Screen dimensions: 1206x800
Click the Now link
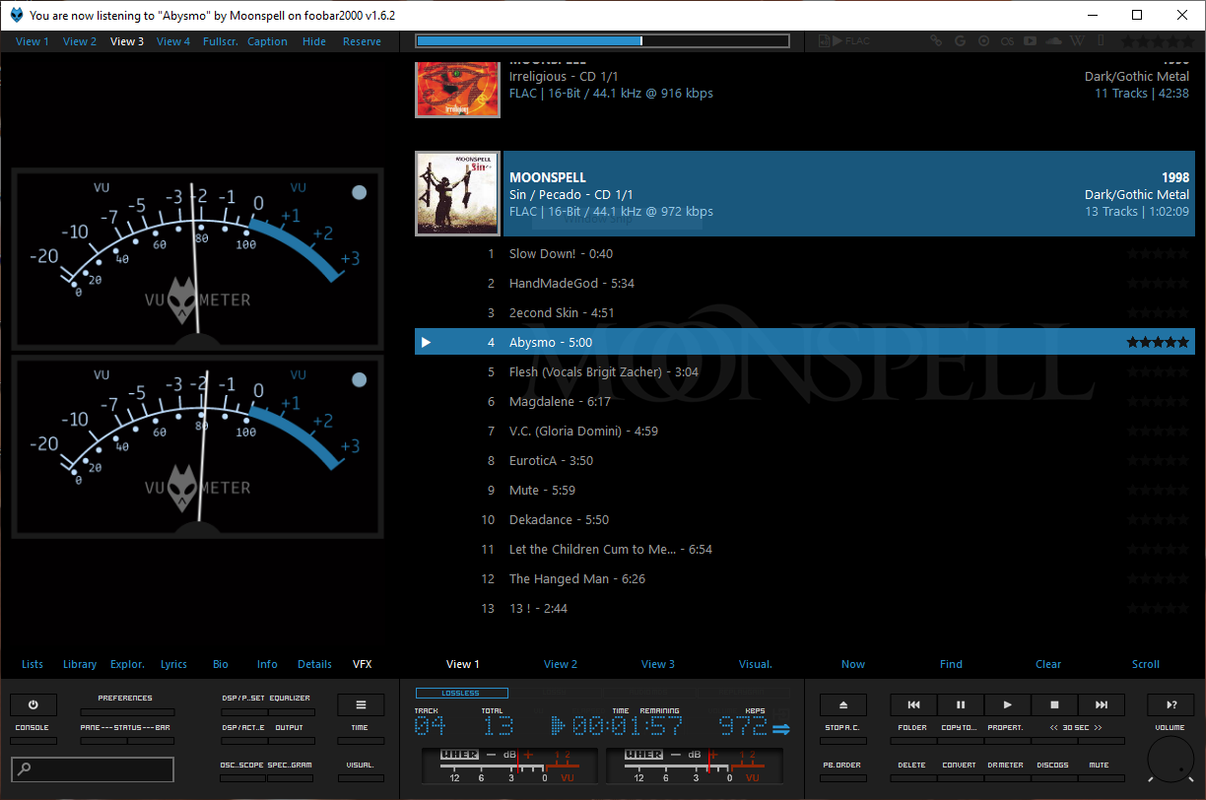click(x=853, y=664)
